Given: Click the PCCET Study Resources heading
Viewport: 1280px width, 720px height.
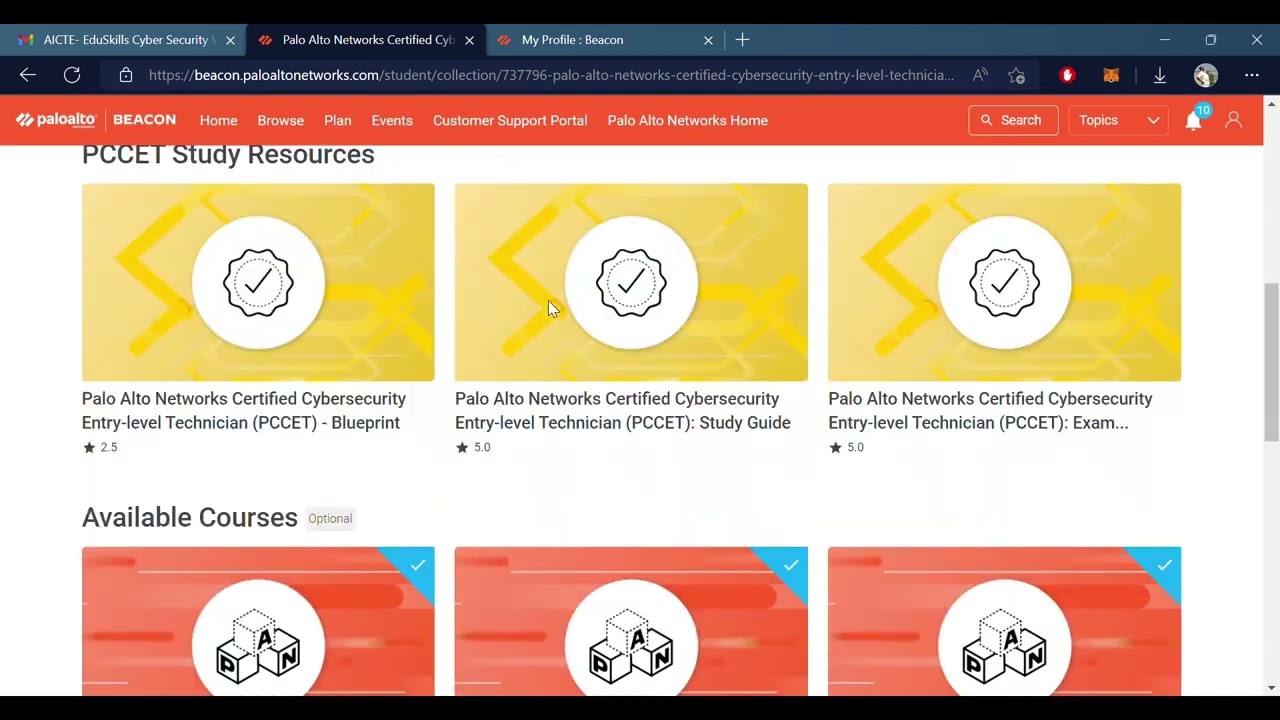Looking at the screenshot, I should 228,154.
